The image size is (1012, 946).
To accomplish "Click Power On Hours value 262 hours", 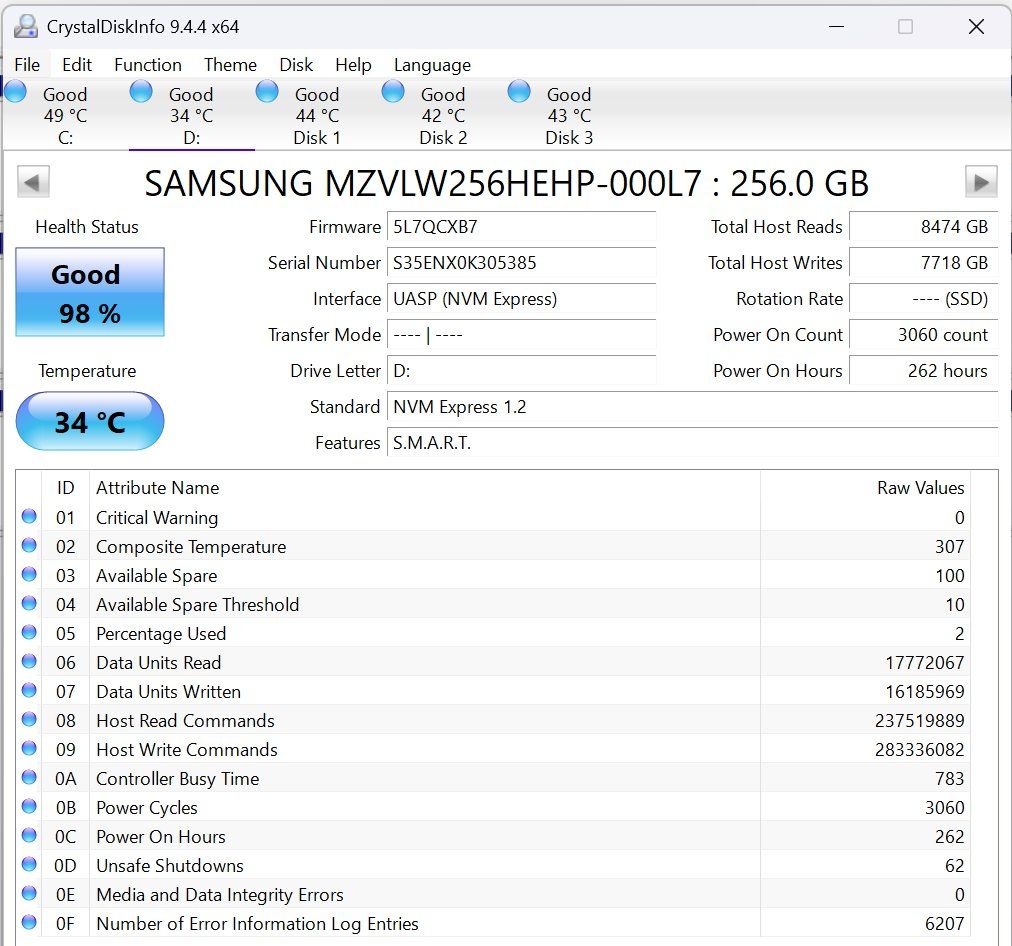I will tap(924, 371).
